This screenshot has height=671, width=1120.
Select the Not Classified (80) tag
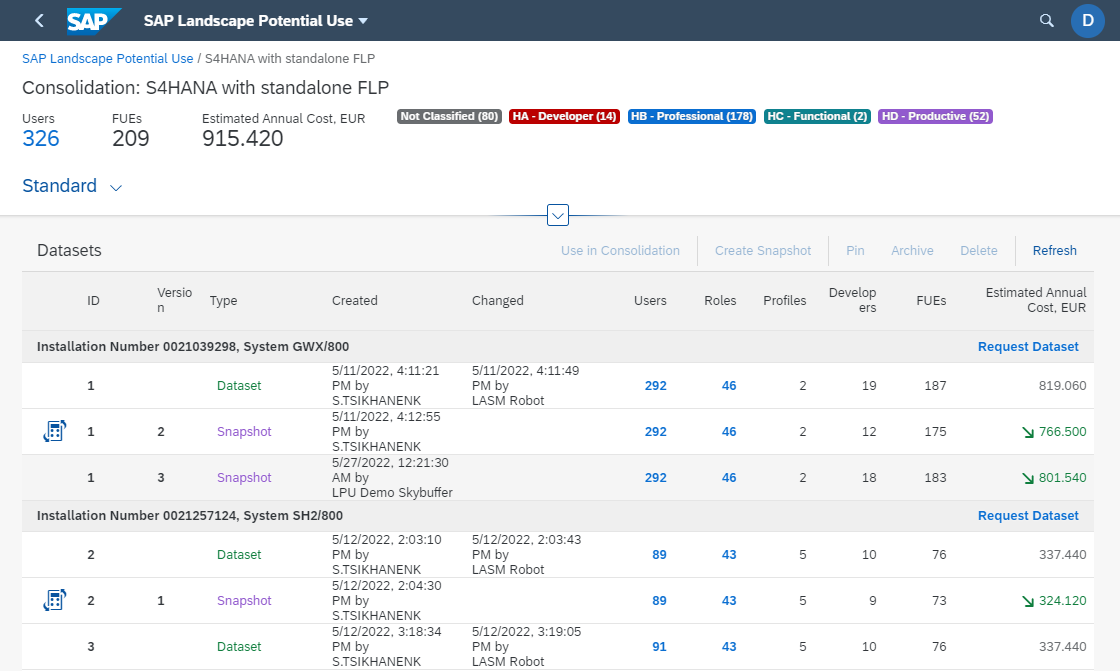pyautogui.click(x=449, y=116)
